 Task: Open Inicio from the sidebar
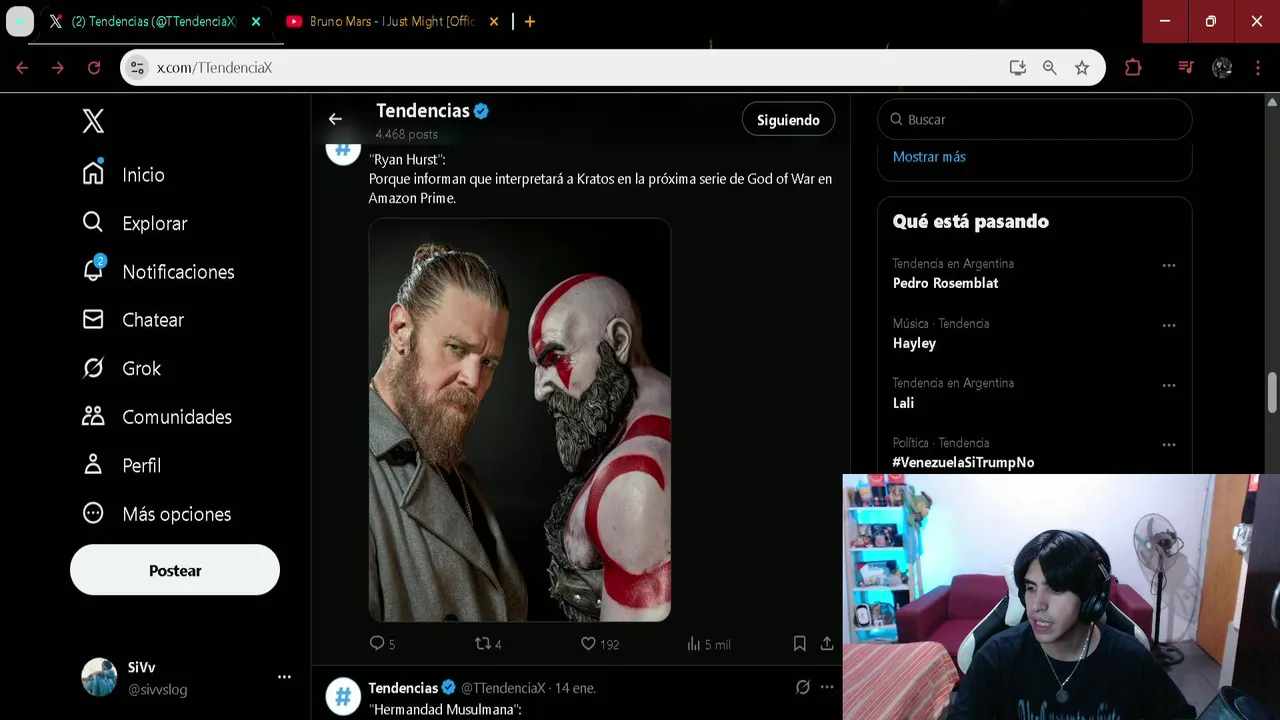pos(123,174)
